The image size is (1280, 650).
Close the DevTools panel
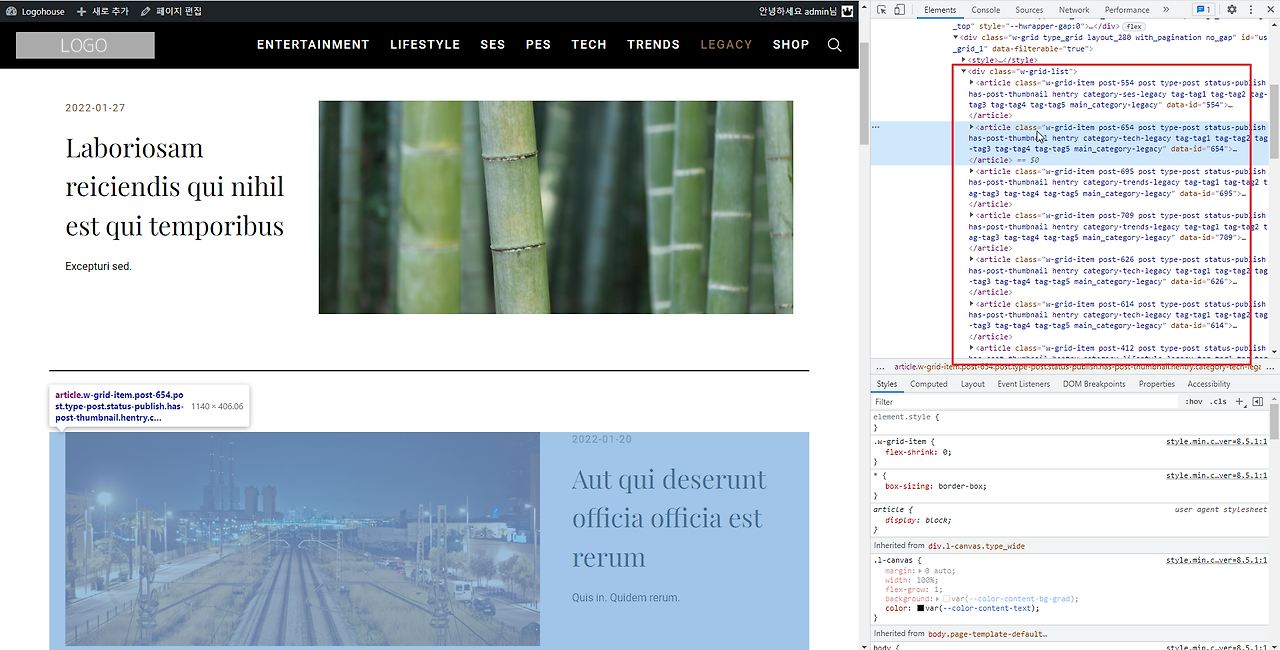pyautogui.click(x=1269, y=10)
